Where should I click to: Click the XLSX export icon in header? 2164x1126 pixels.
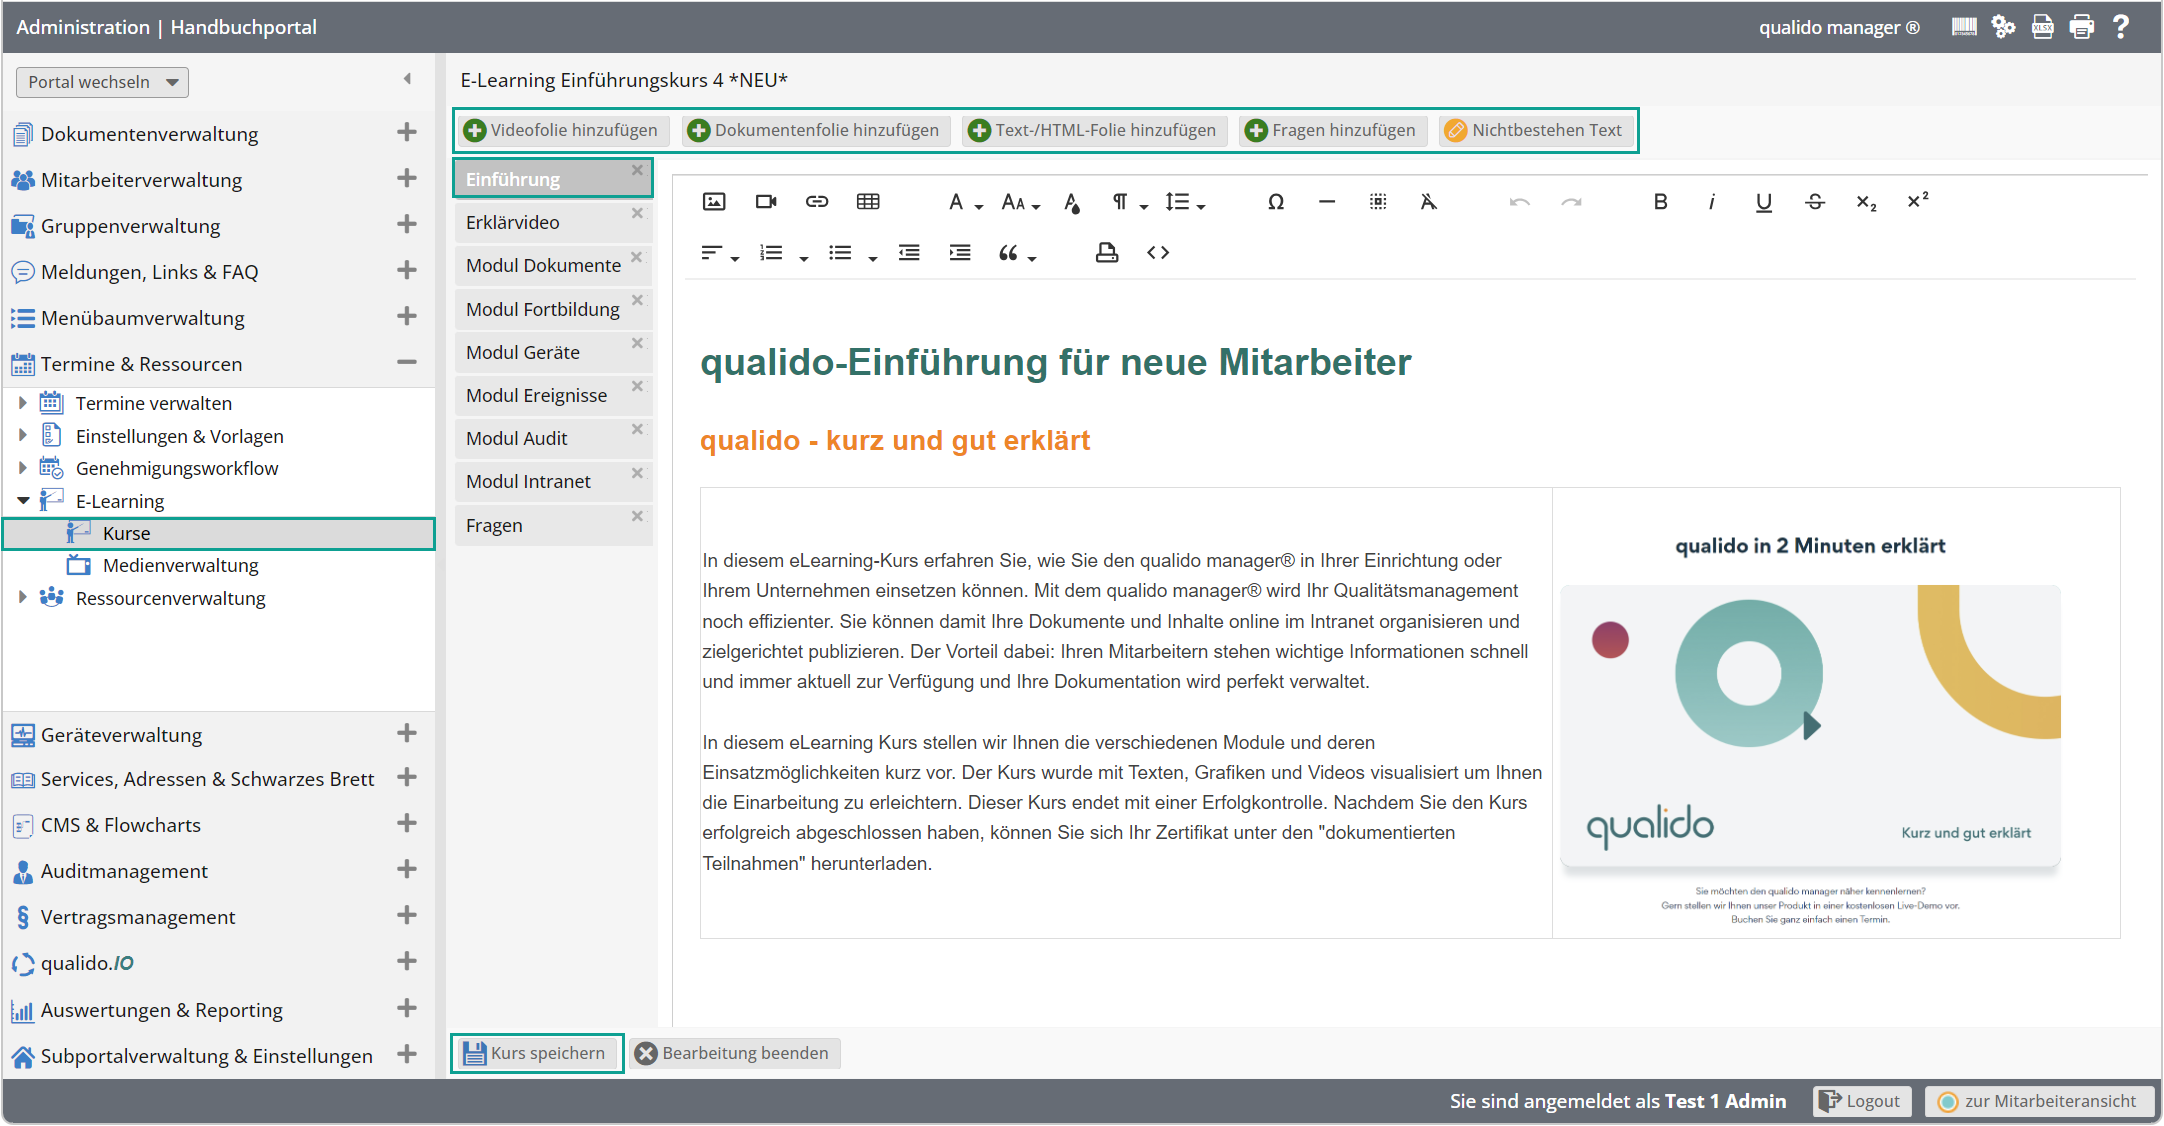2043,27
